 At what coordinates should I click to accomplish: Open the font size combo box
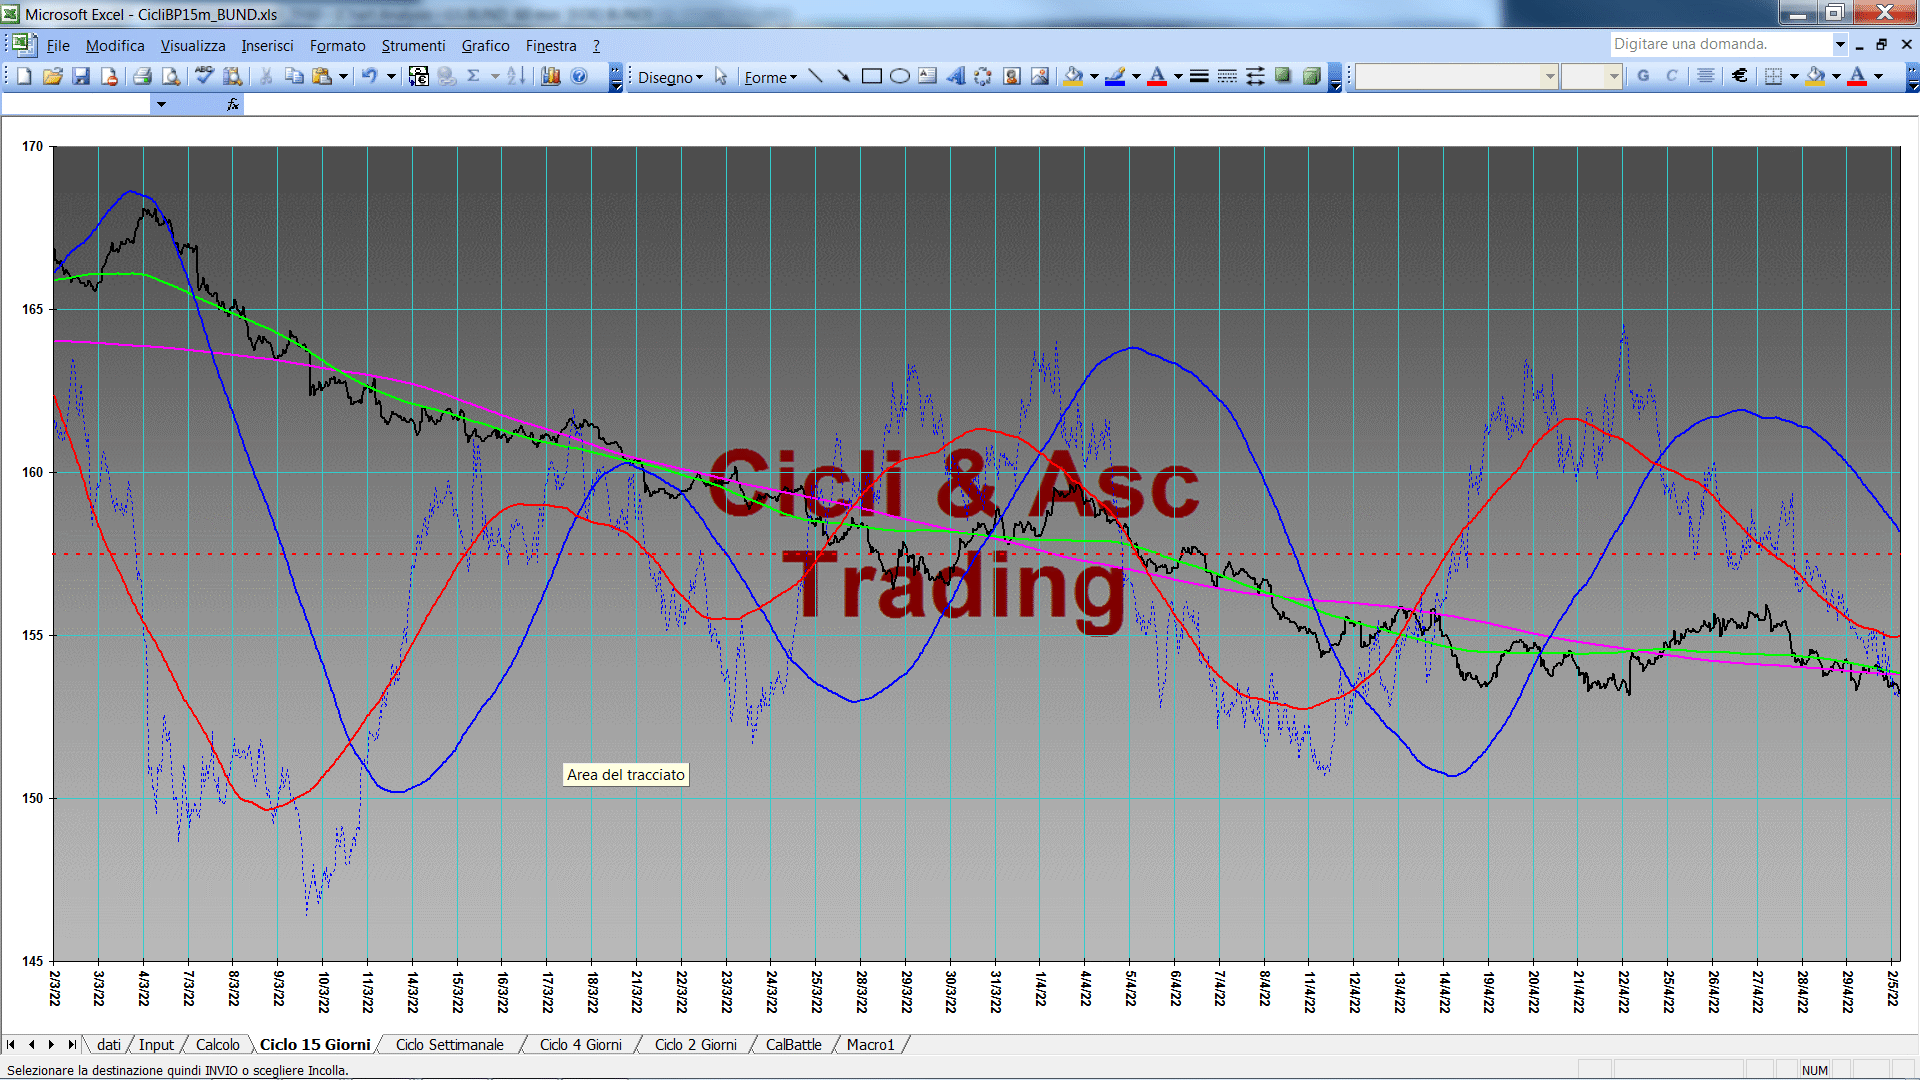pos(1591,76)
